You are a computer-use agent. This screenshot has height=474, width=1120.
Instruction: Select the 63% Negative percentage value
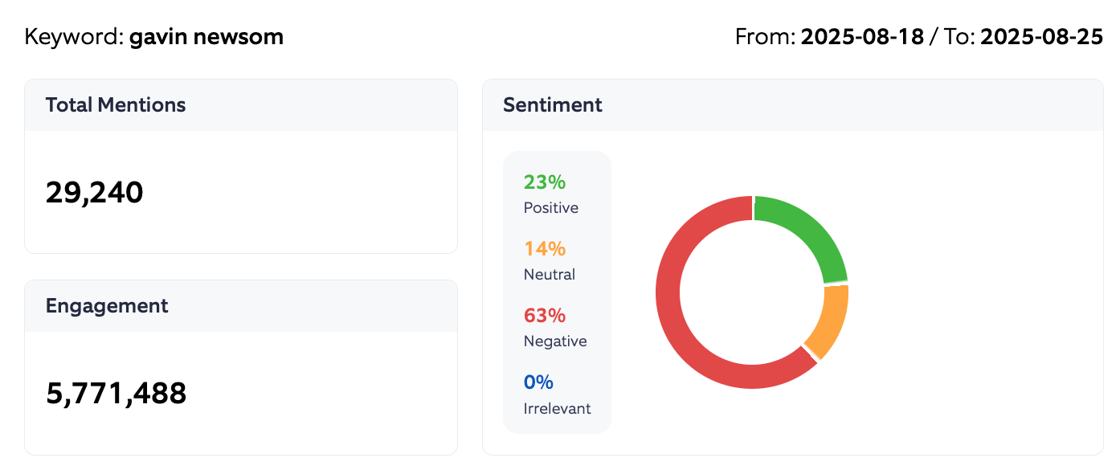click(x=544, y=315)
